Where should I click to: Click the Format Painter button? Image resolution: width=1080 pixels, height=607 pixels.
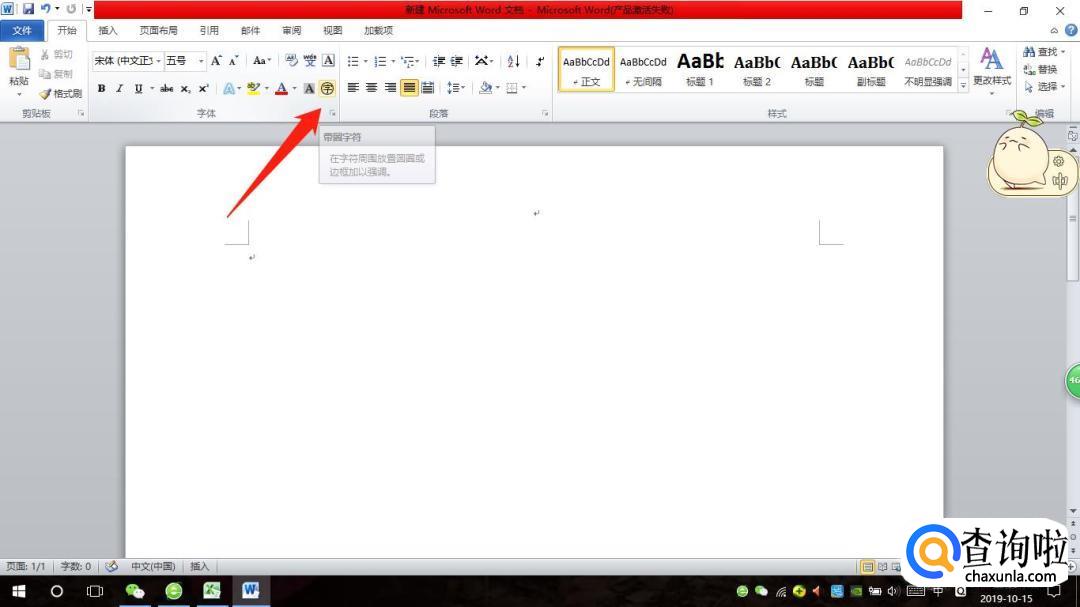coord(61,93)
